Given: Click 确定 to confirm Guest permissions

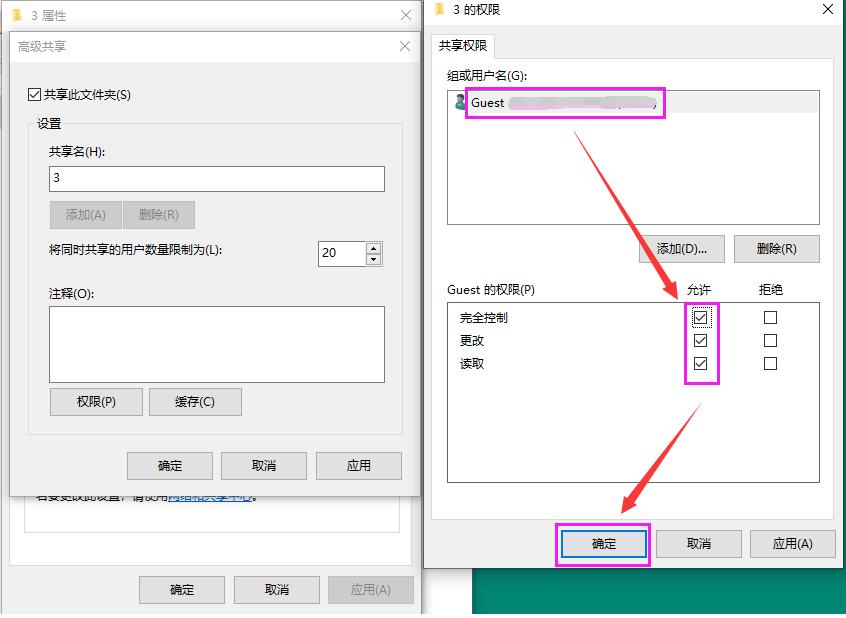Looking at the screenshot, I should [x=602, y=544].
